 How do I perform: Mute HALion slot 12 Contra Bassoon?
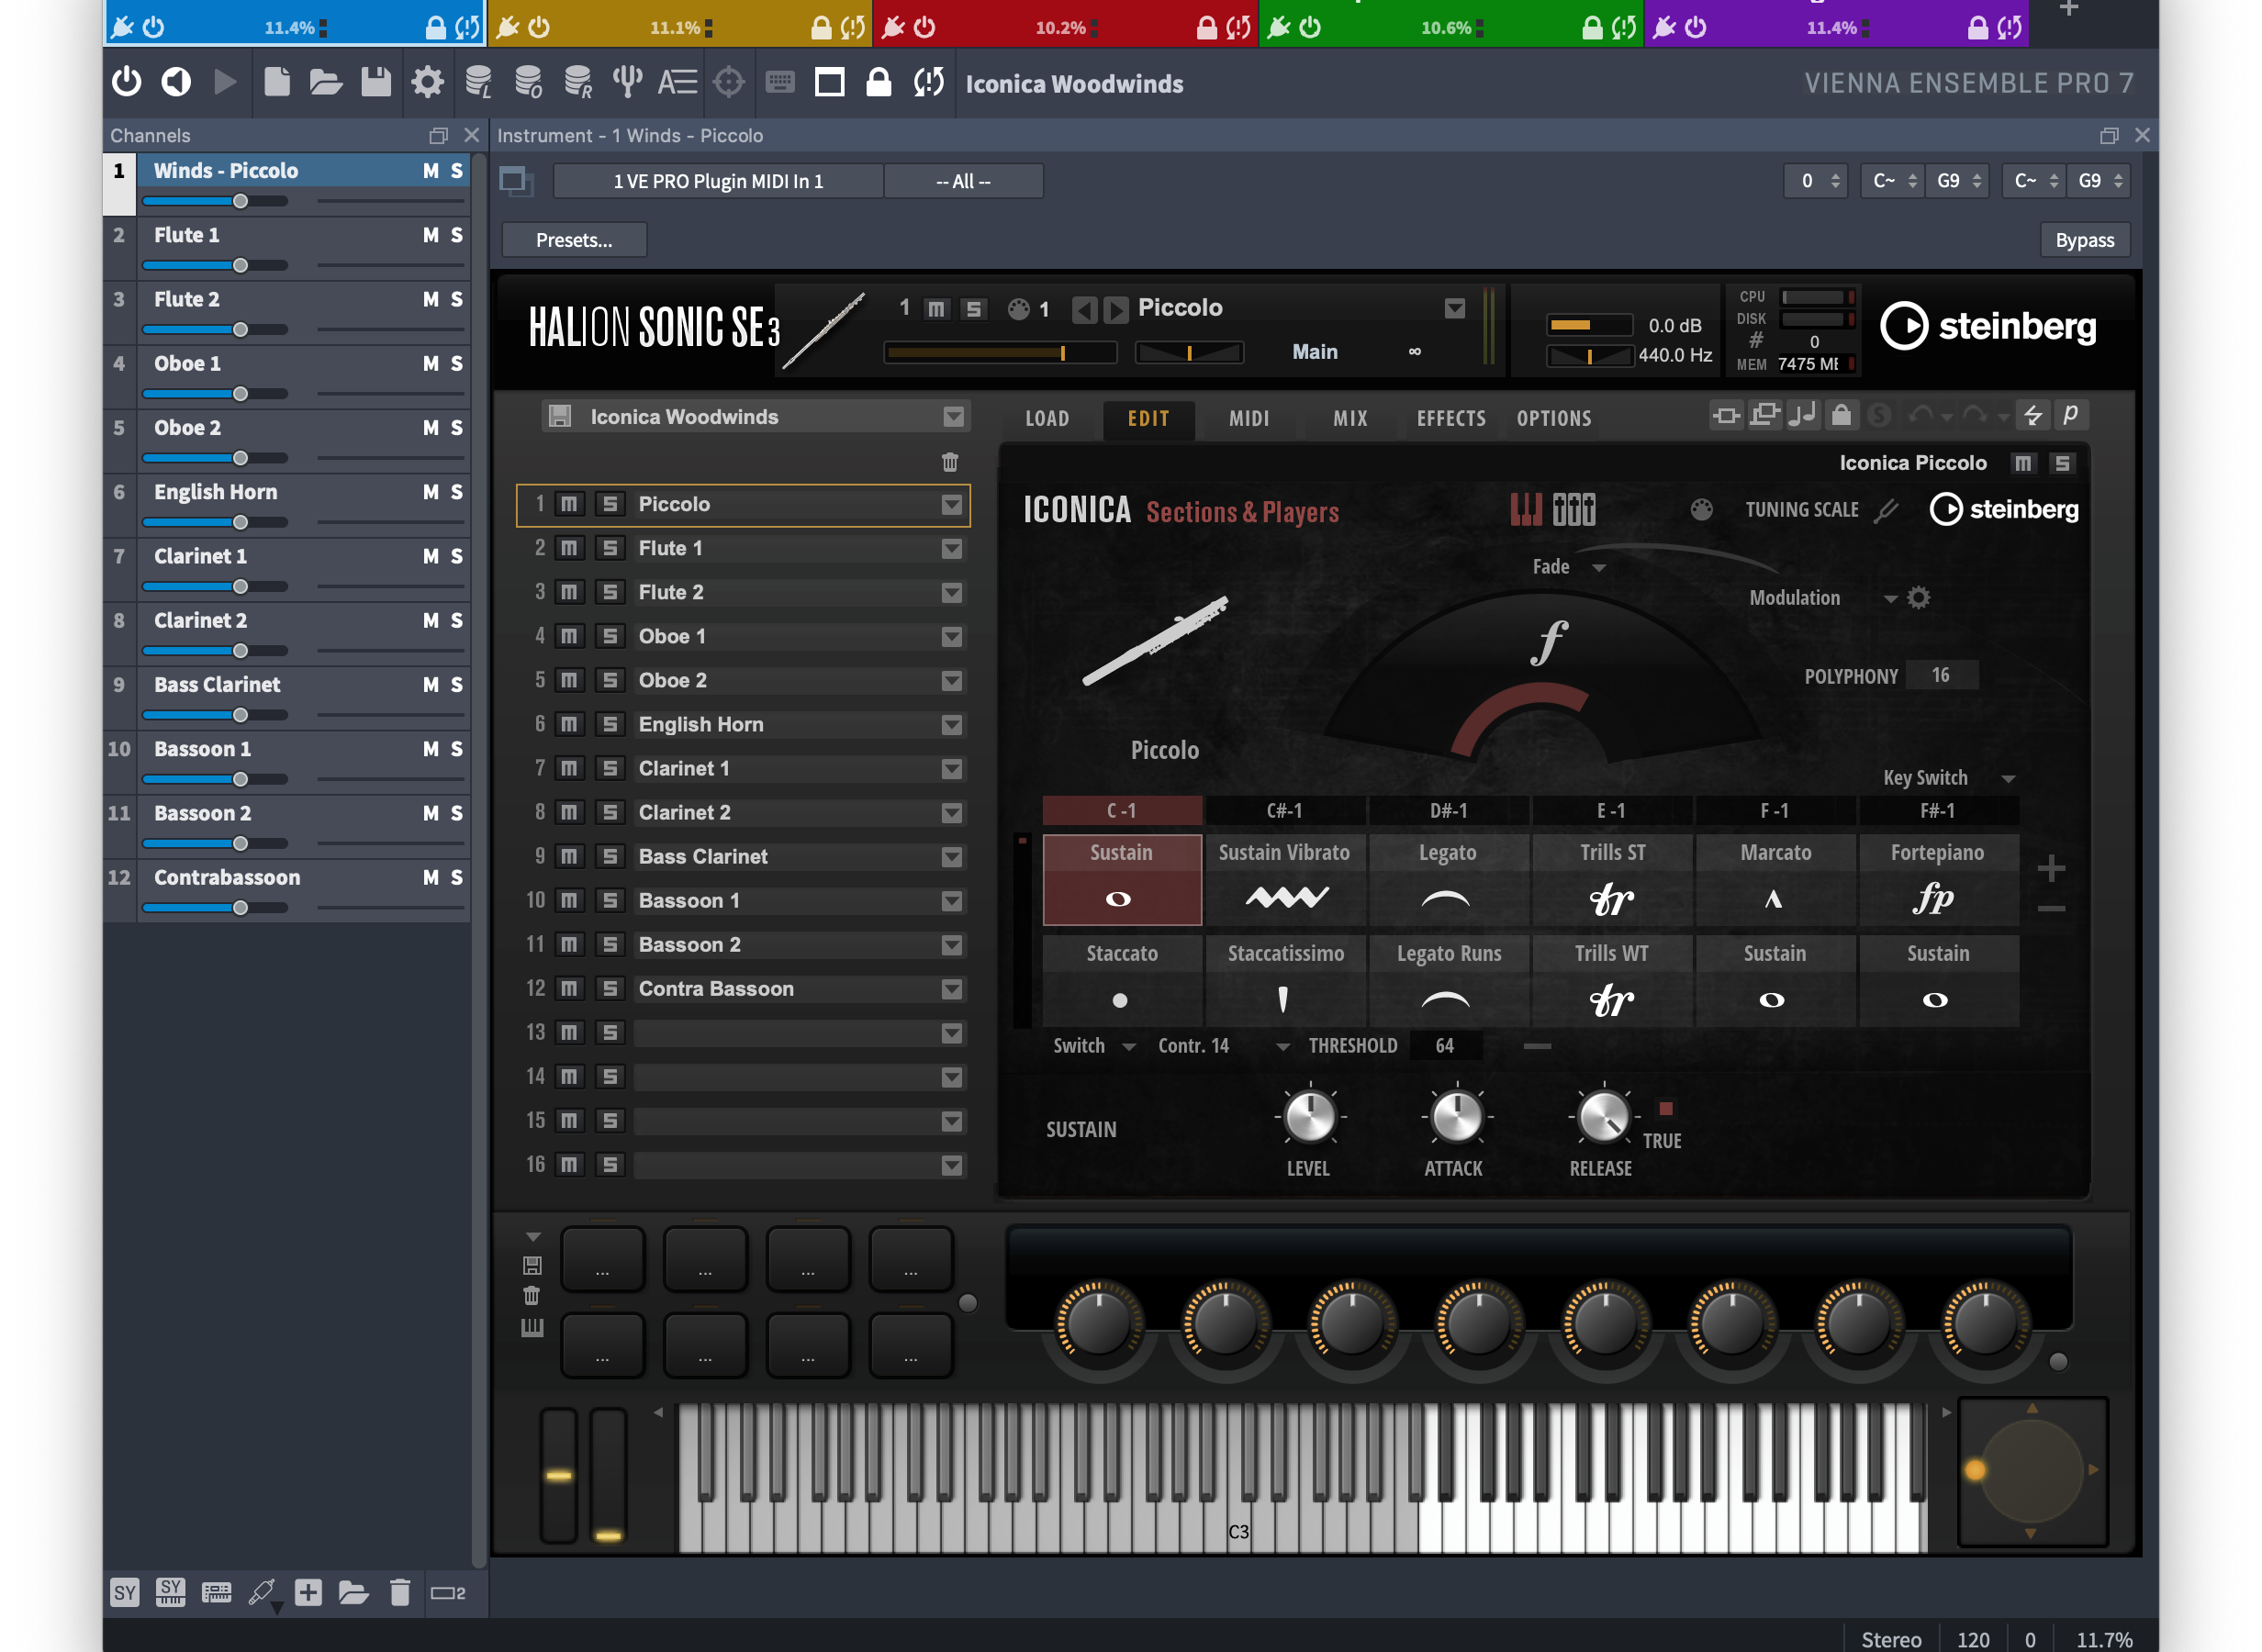tap(569, 988)
